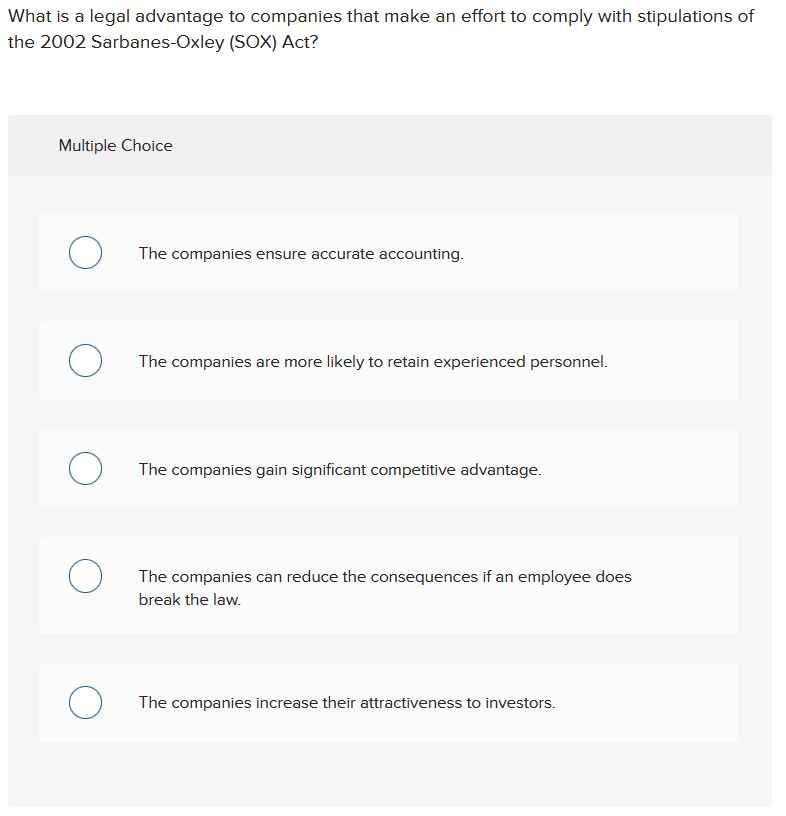Viewport: 786px width, 816px height.
Task: Mark the 'reduce the consequences' radio button
Action: tap(85, 577)
